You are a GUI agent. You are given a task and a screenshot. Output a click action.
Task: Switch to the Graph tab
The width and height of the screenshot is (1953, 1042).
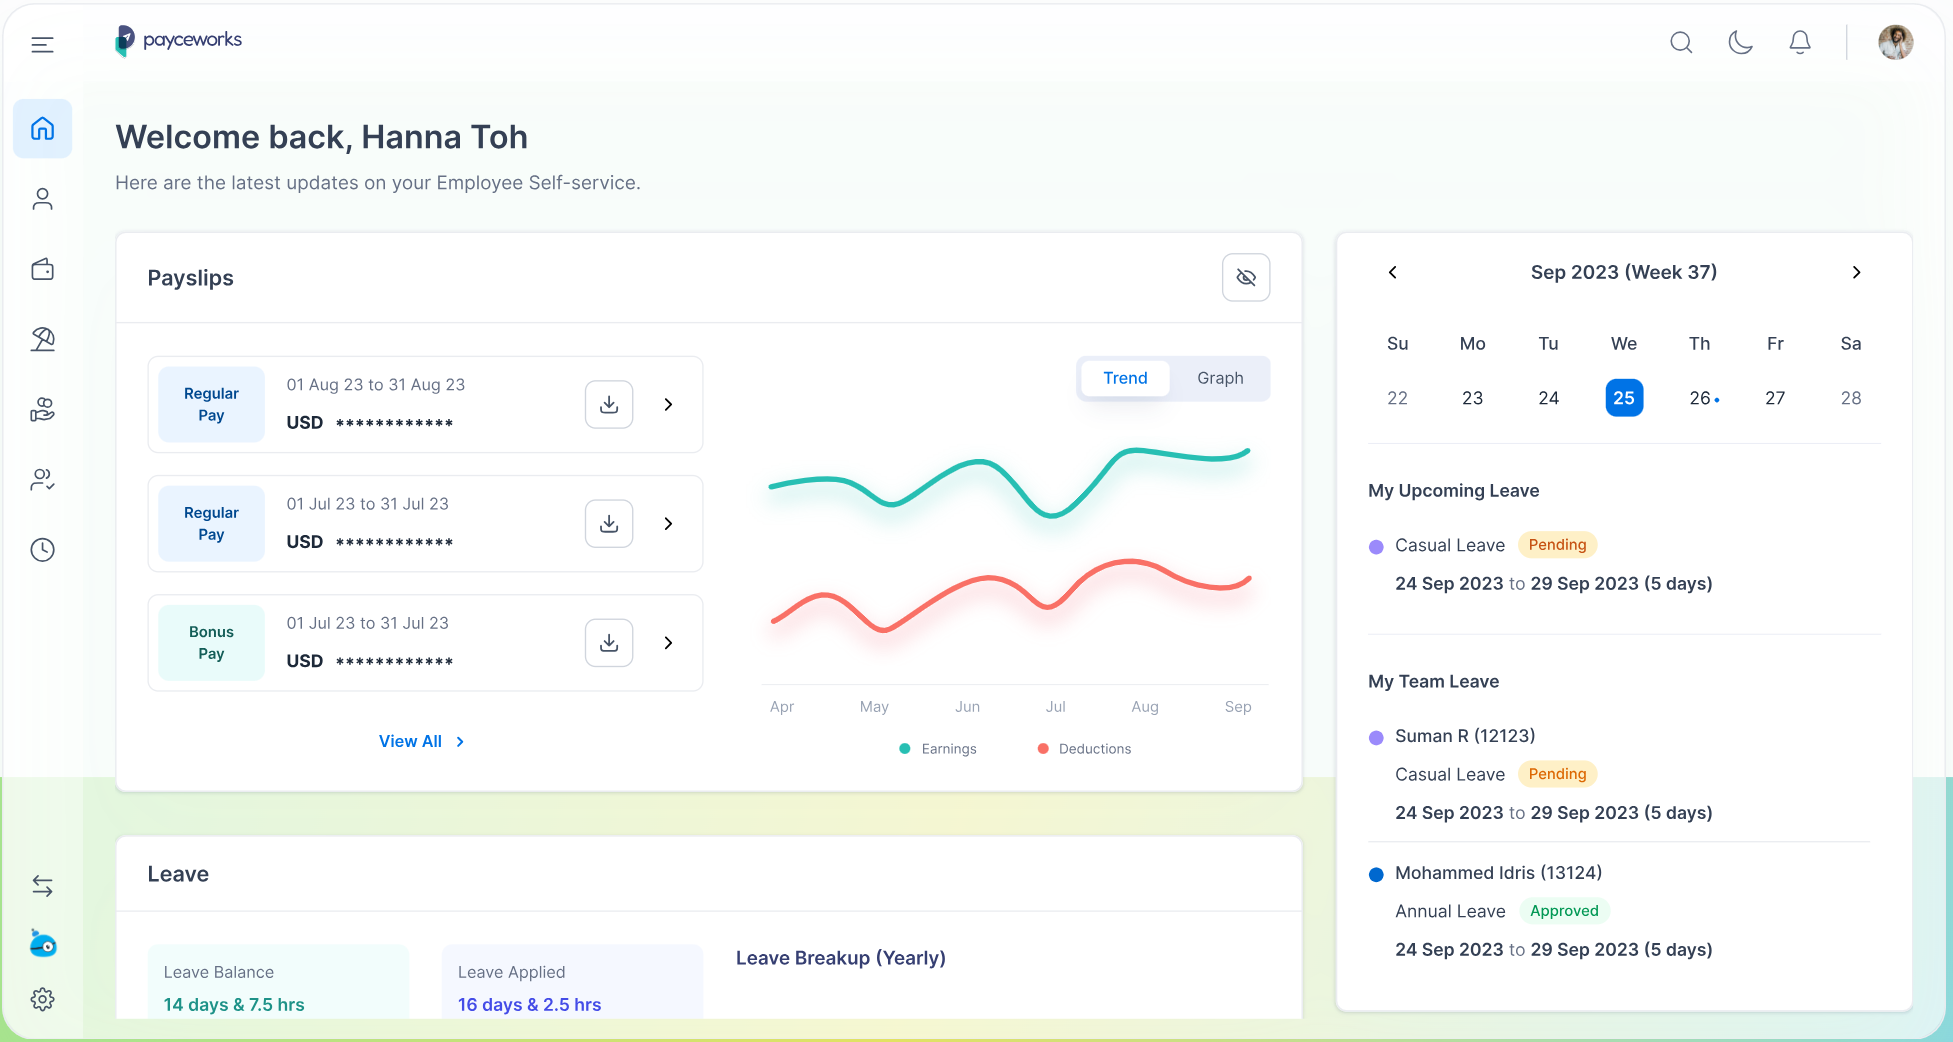(x=1220, y=378)
